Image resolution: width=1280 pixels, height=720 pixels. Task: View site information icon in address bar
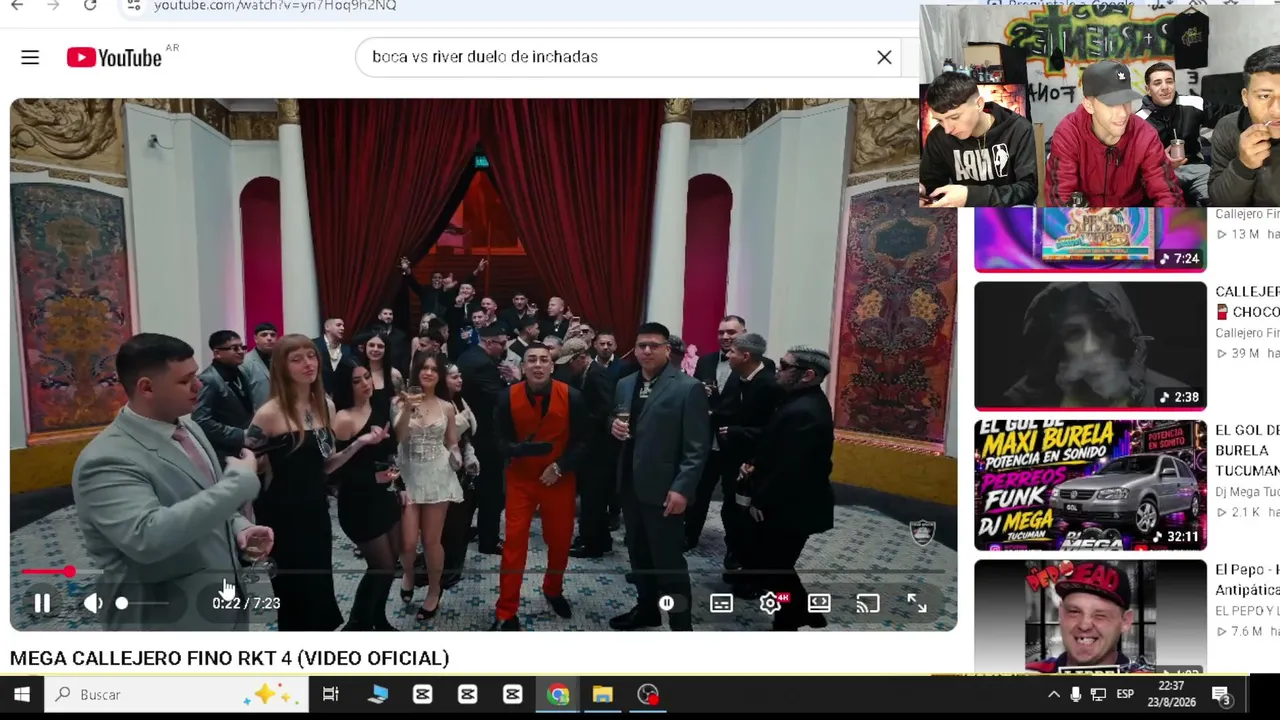(x=134, y=6)
